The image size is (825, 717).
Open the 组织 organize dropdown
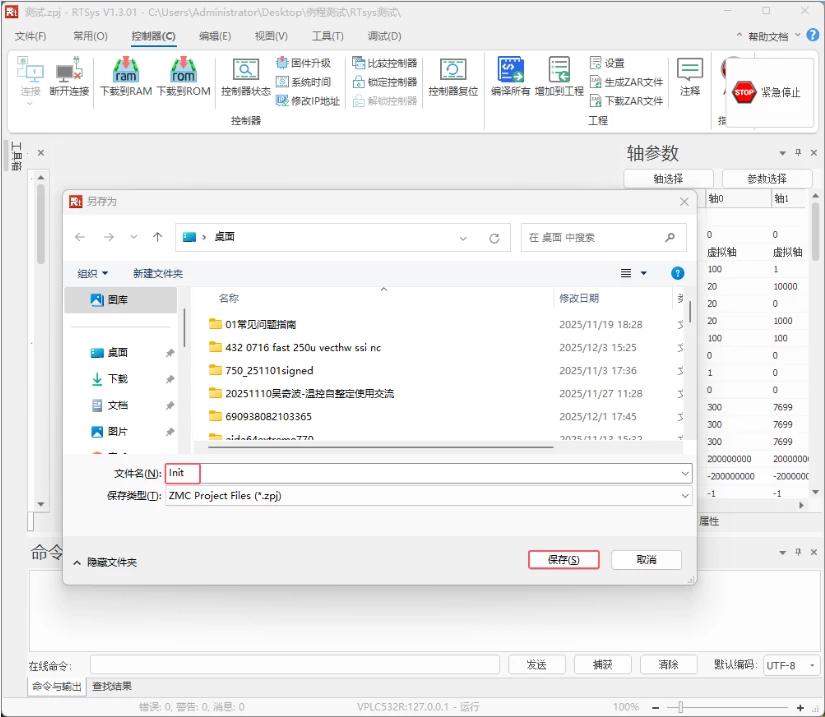93,274
